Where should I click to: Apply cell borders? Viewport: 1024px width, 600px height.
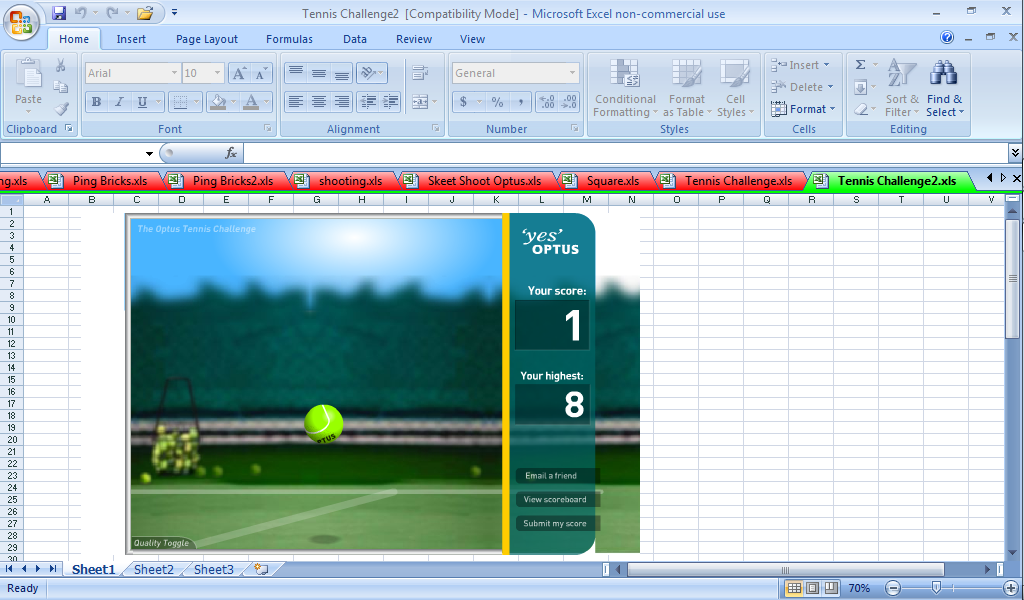coord(180,102)
